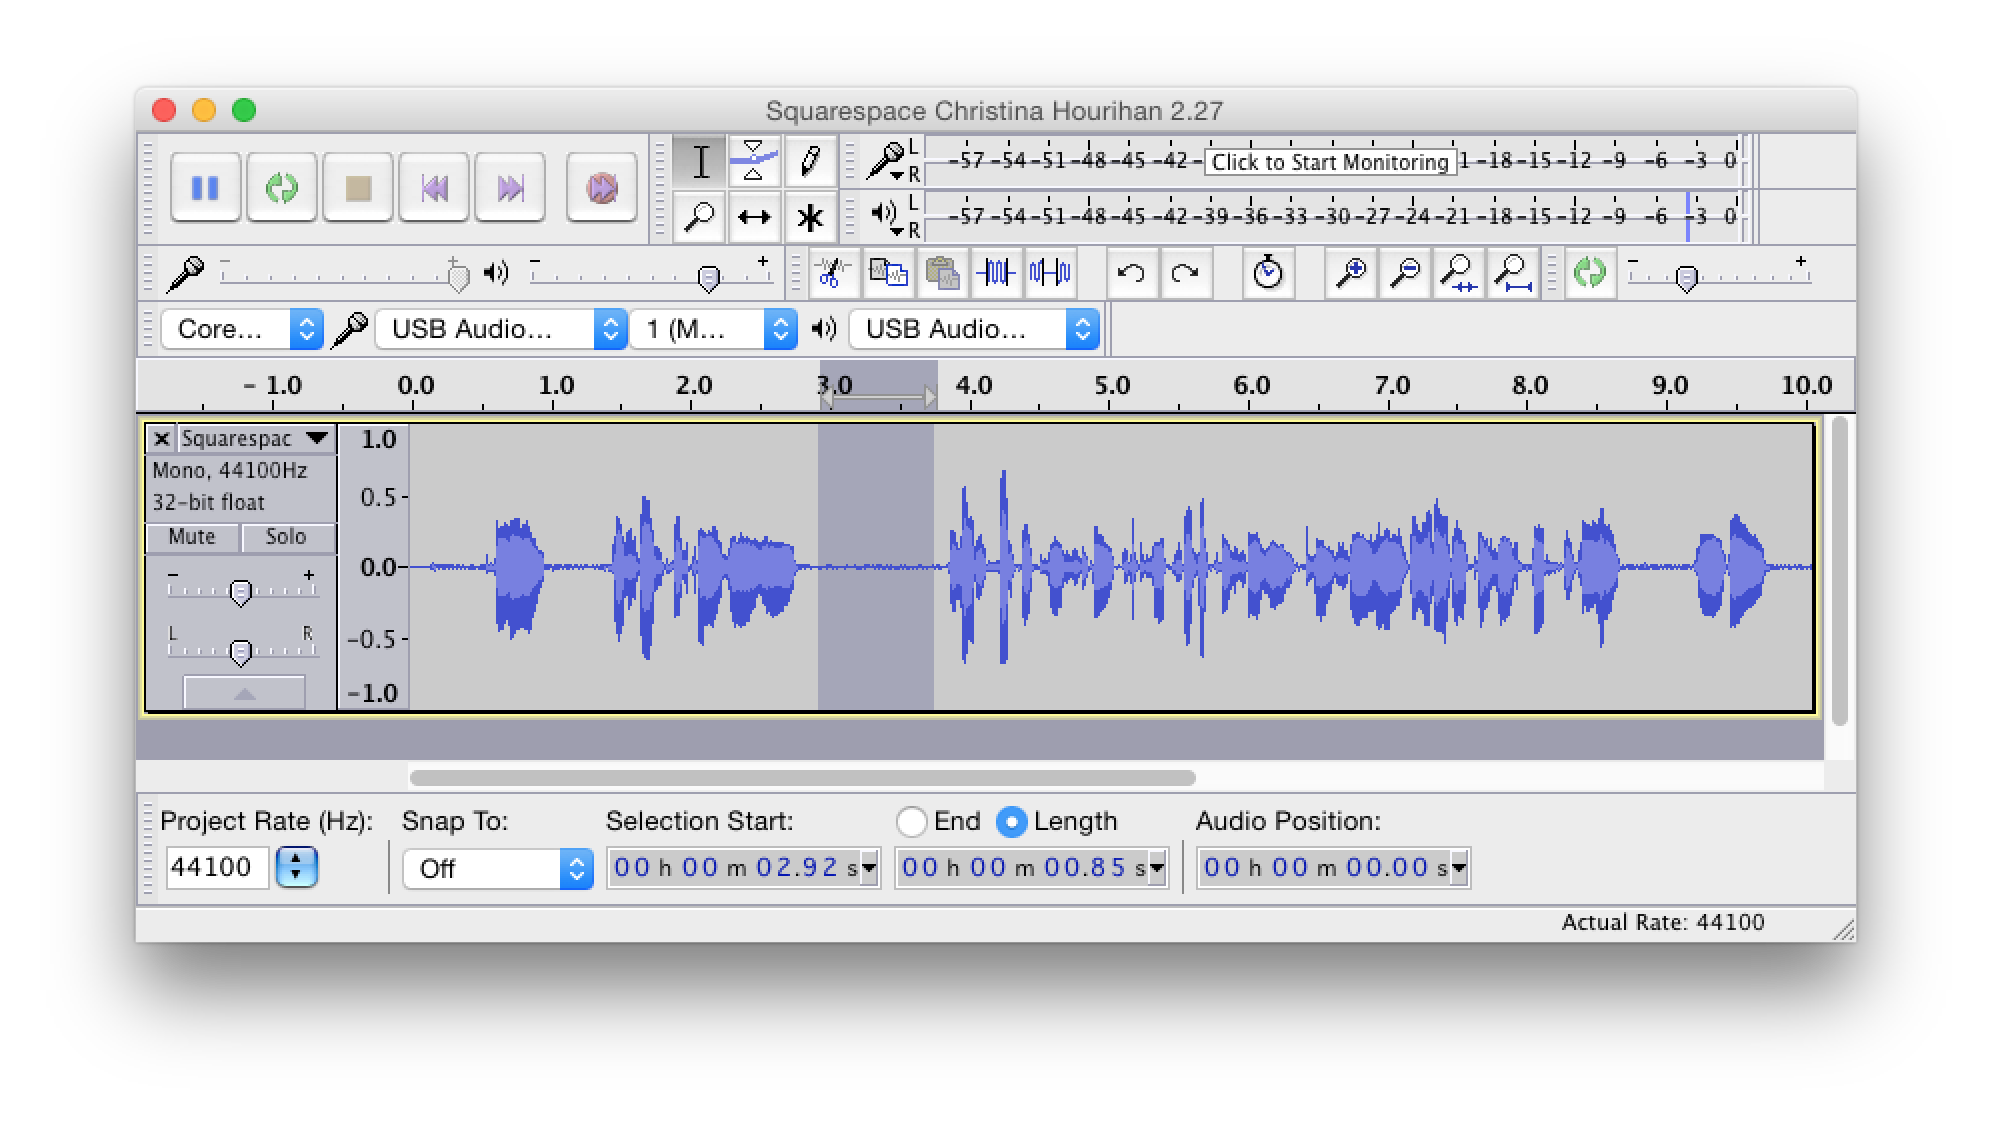The image size is (1992, 1126).
Task: Click the Project Rate 44100 field
Action: tap(217, 867)
